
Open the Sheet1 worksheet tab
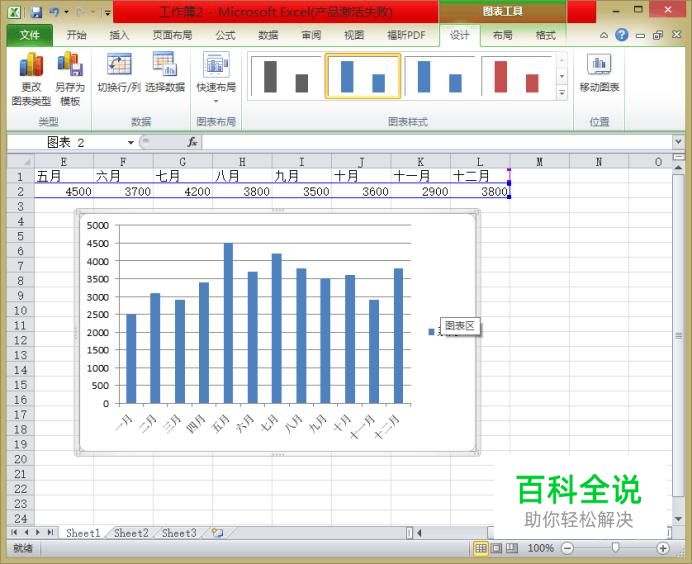(83, 533)
